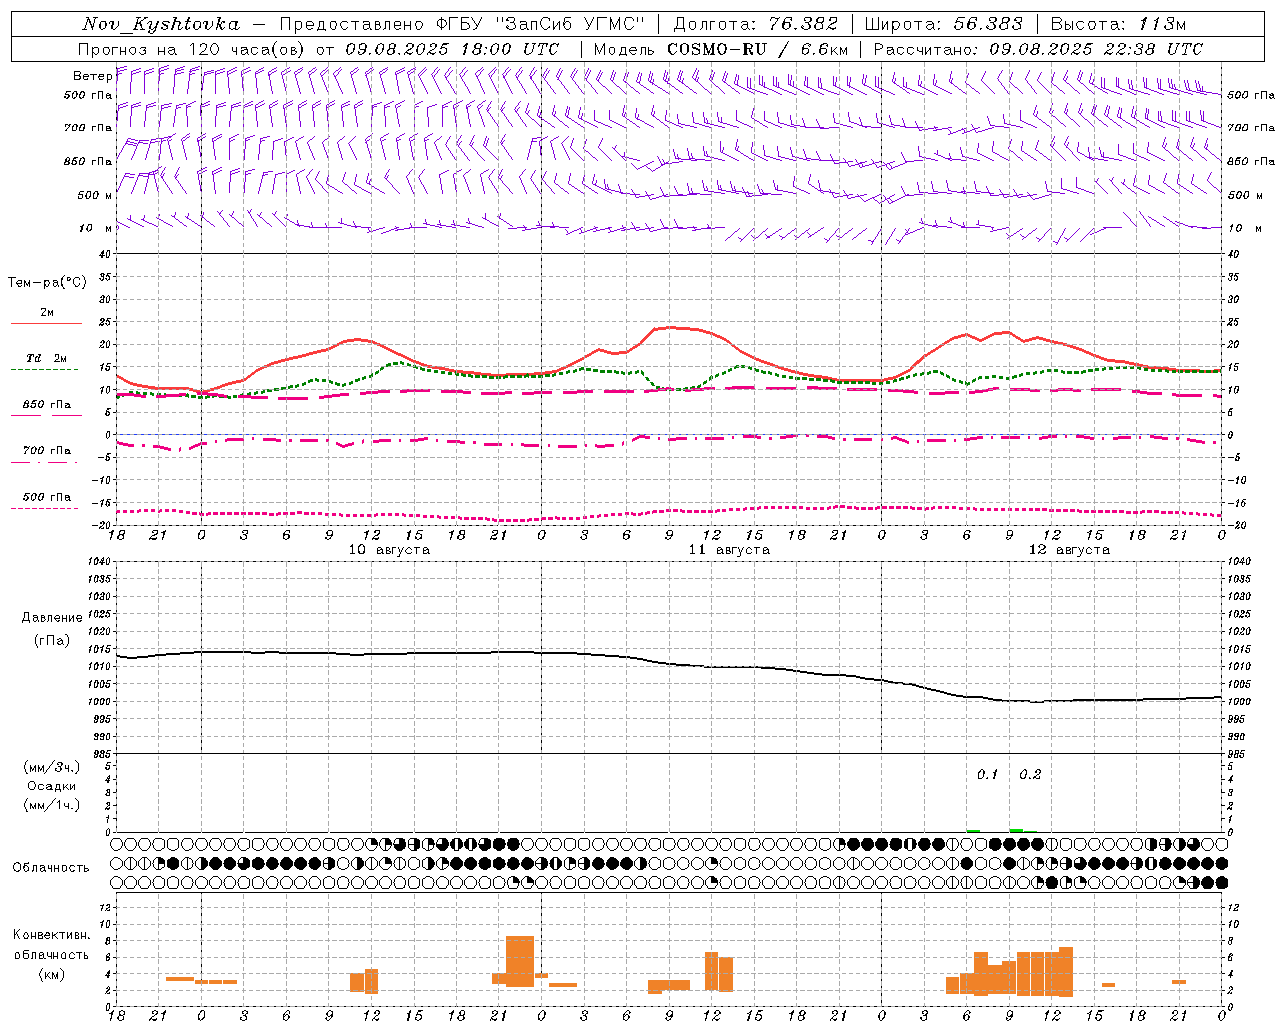
Task: Select the 'Облачность' cloud rows label
Action: 51,867
